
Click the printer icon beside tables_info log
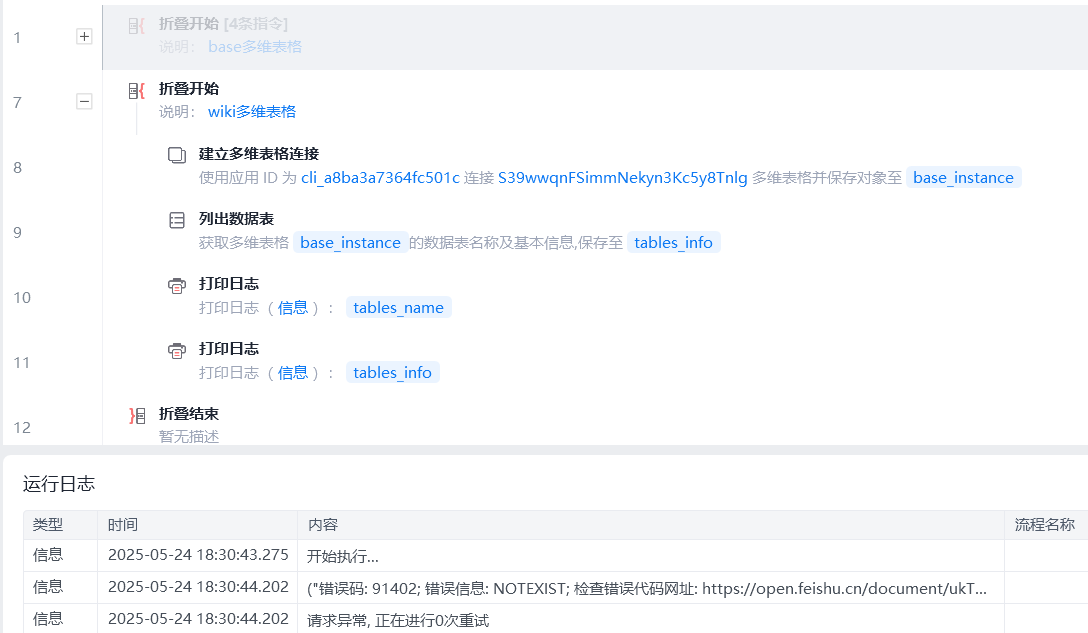pyautogui.click(x=177, y=350)
